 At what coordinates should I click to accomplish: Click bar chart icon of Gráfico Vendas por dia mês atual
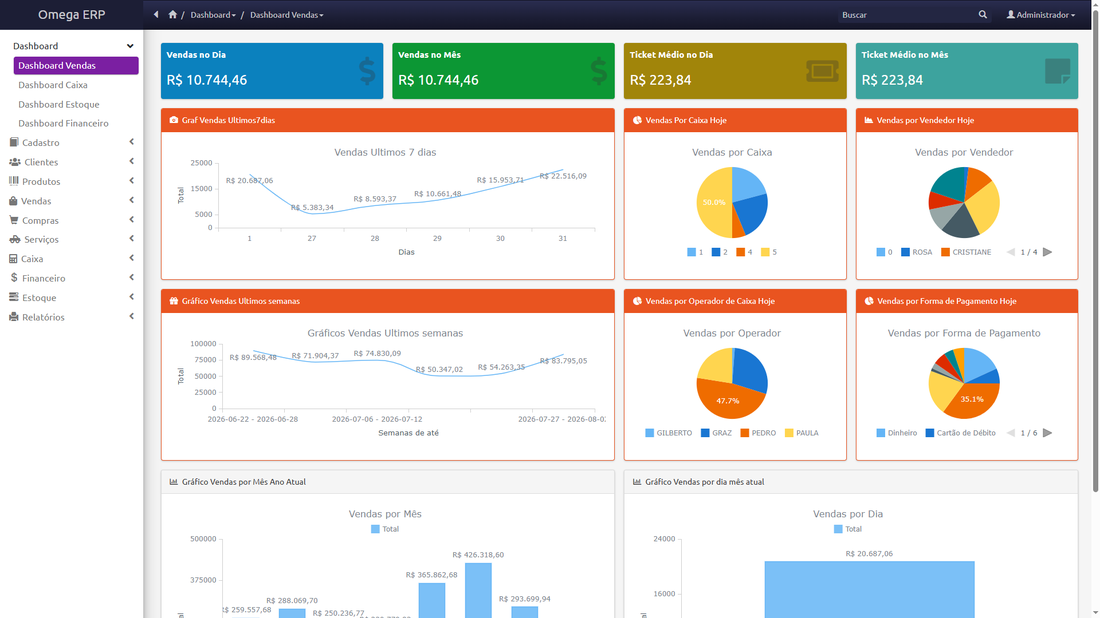637,482
